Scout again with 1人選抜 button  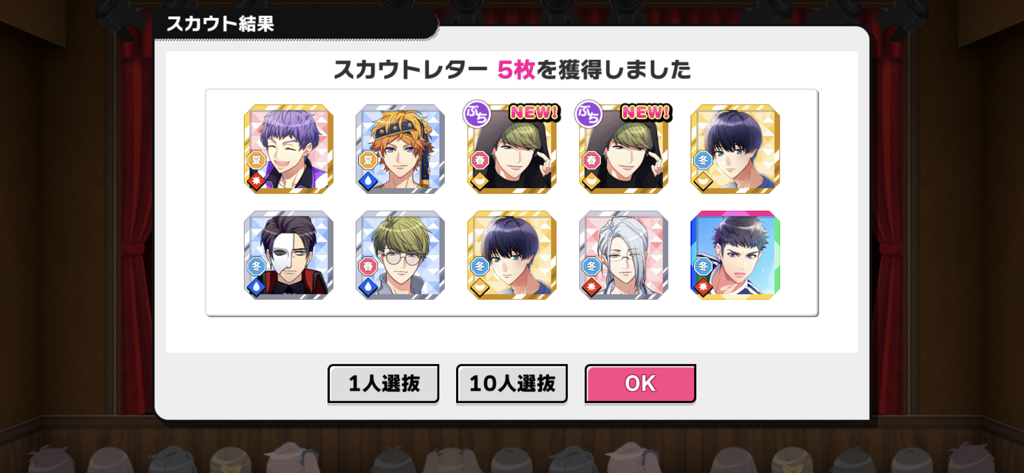coord(383,383)
